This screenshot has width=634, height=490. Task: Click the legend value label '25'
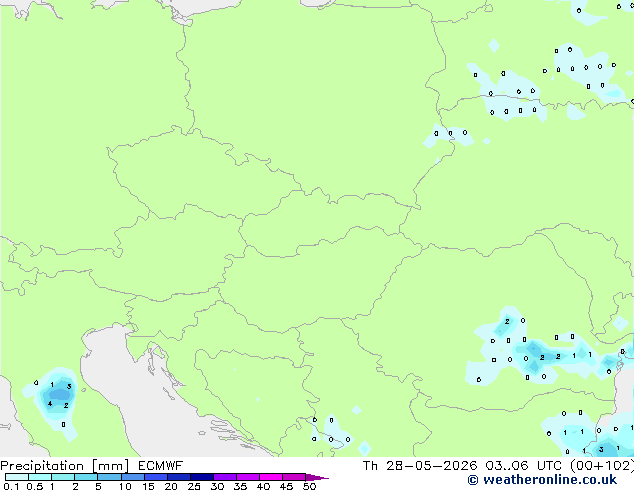[x=194, y=486]
